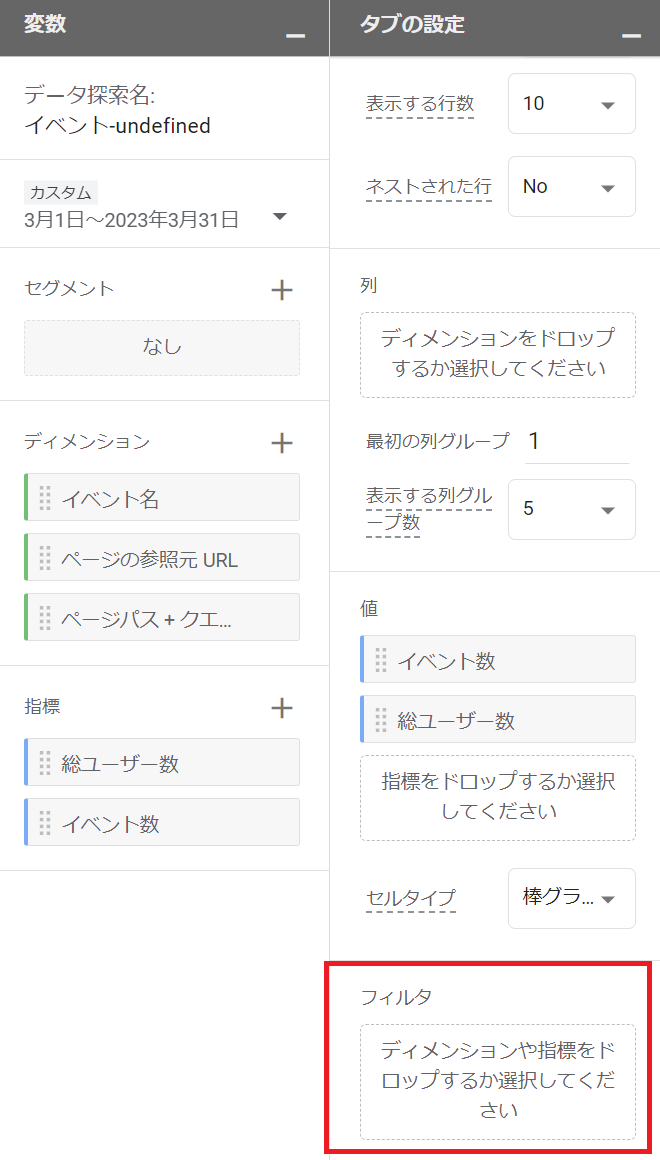Image resolution: width=660 pixels, height=1160 pixels.
Task: Click the 列 dimension drop zone
Action: 497,354
